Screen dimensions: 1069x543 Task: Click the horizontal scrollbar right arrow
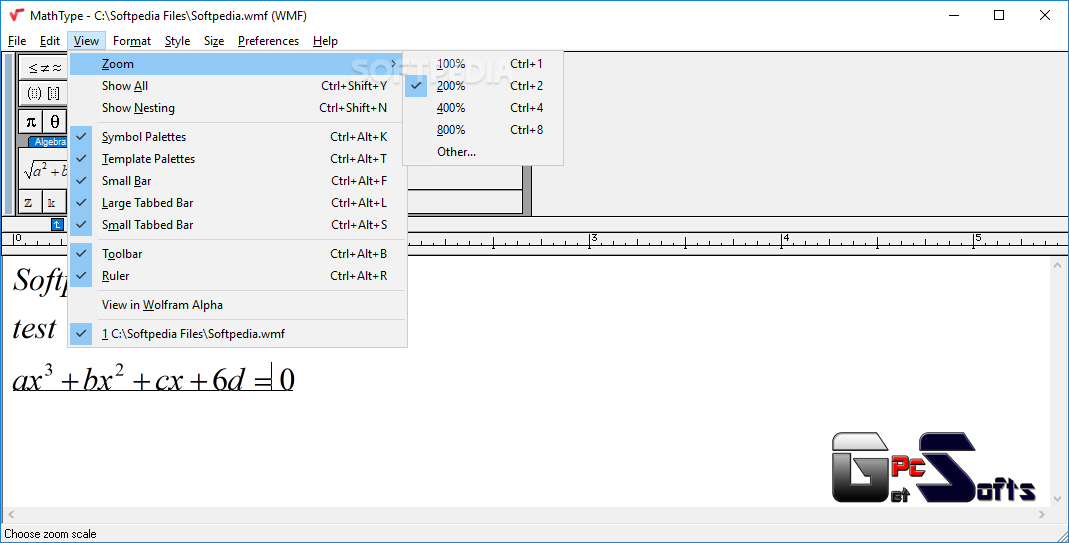coord(1042,515)
